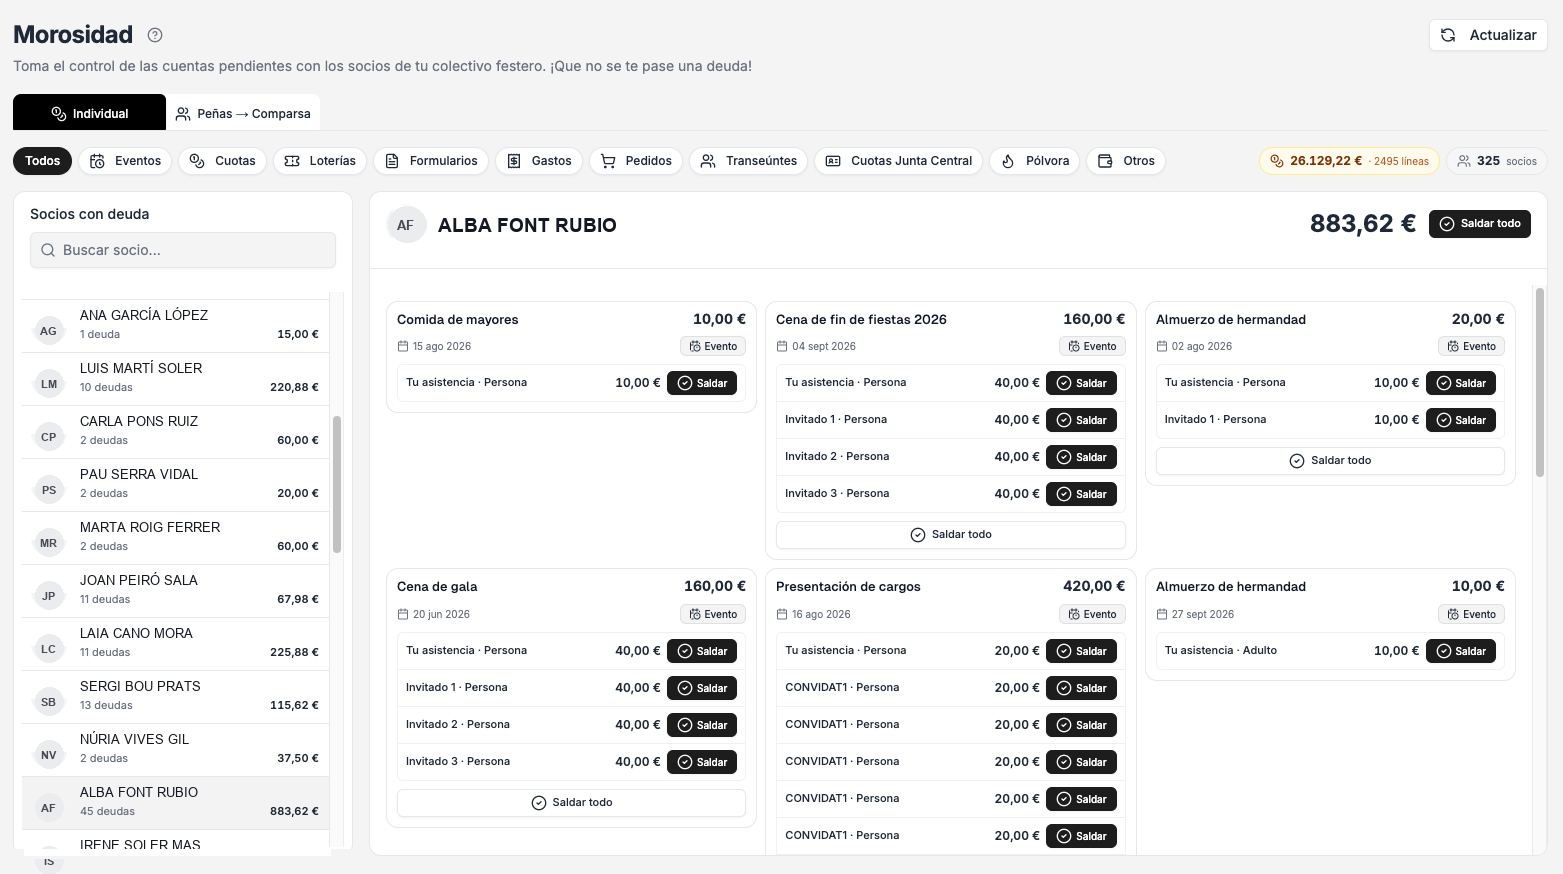Click the calendar icon beside 15 ago 2026
This screenshot has width=1563, height=874.
pos(403,346)
